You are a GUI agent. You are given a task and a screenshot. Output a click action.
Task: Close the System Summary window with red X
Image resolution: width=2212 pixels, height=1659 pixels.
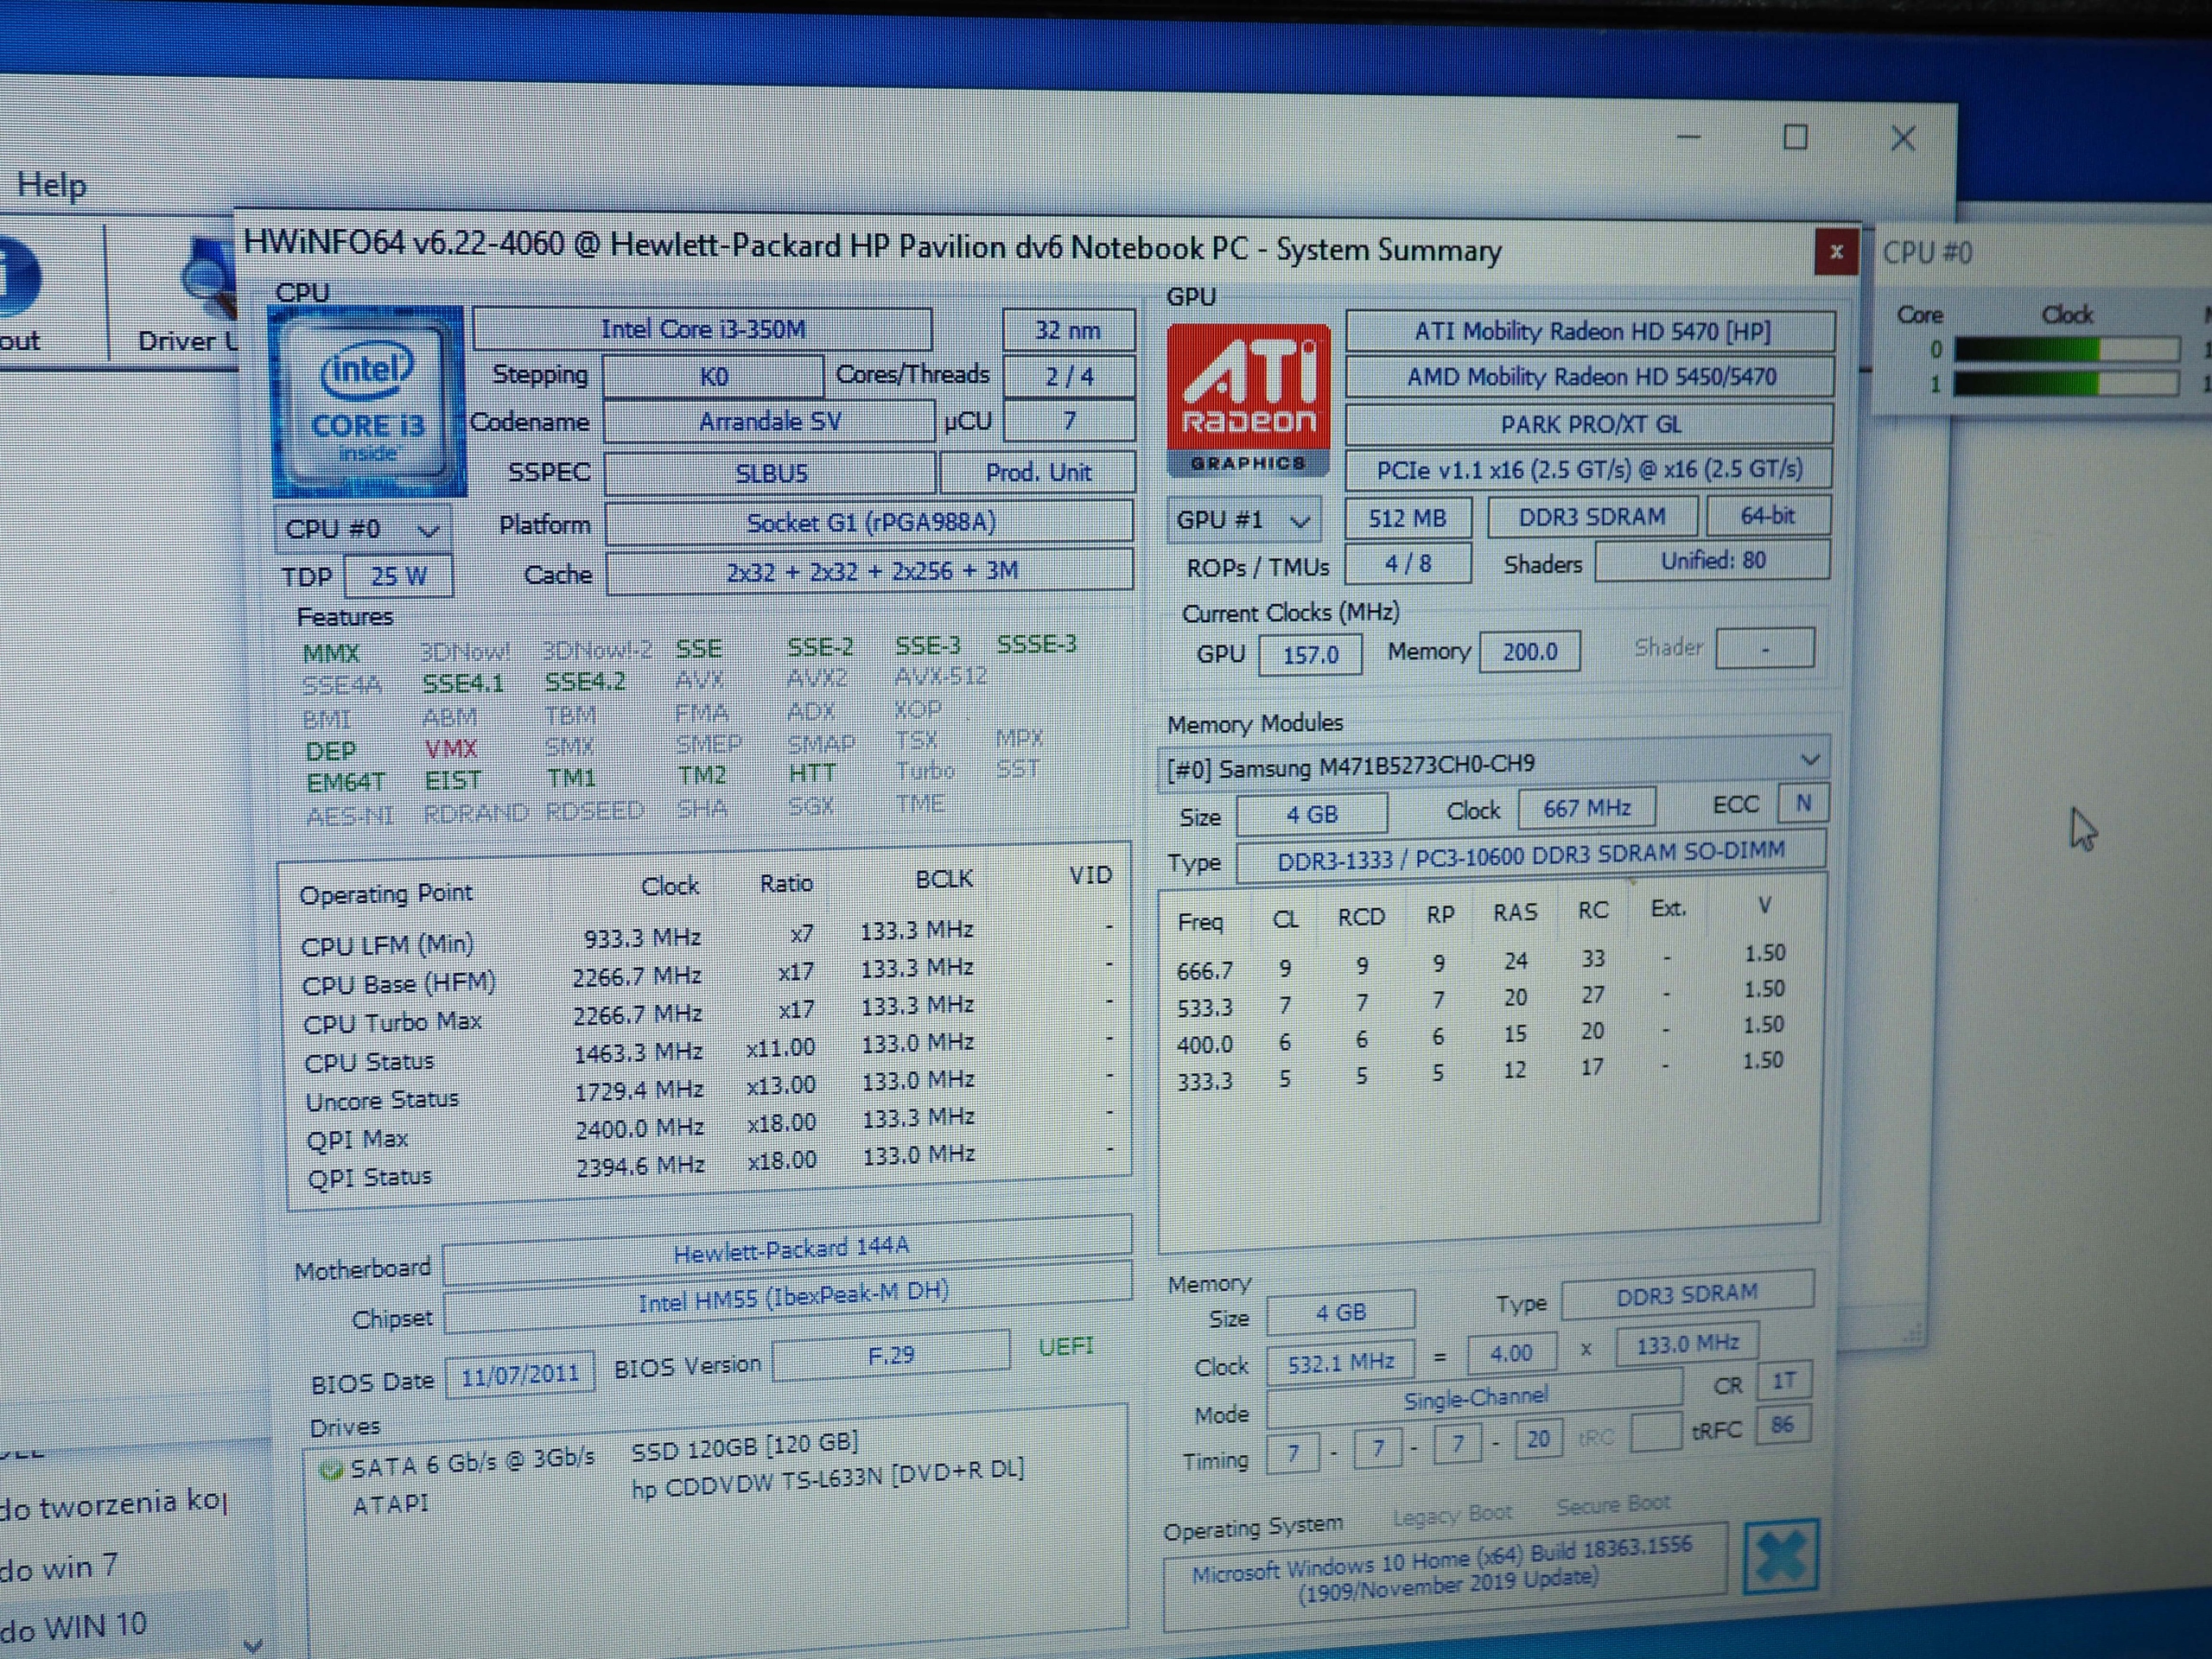click(x=1836, y=252)
